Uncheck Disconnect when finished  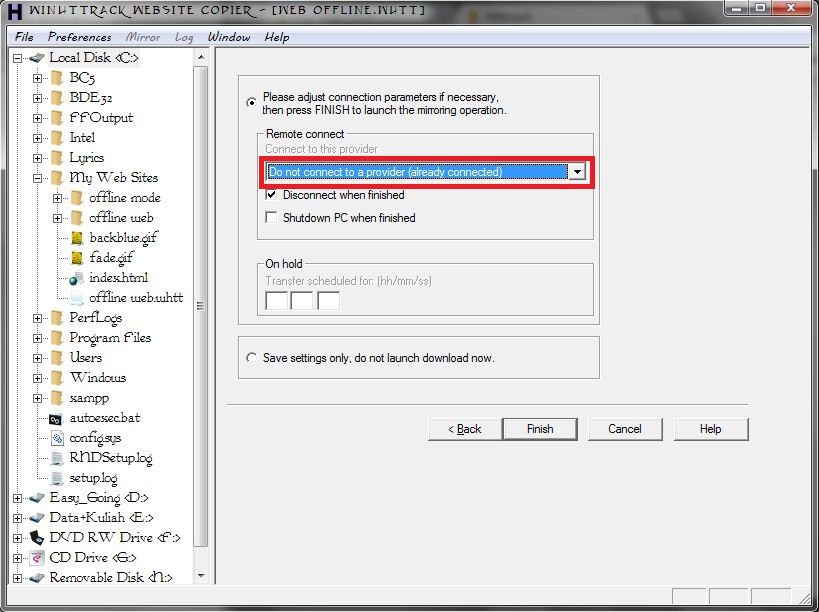271,195
